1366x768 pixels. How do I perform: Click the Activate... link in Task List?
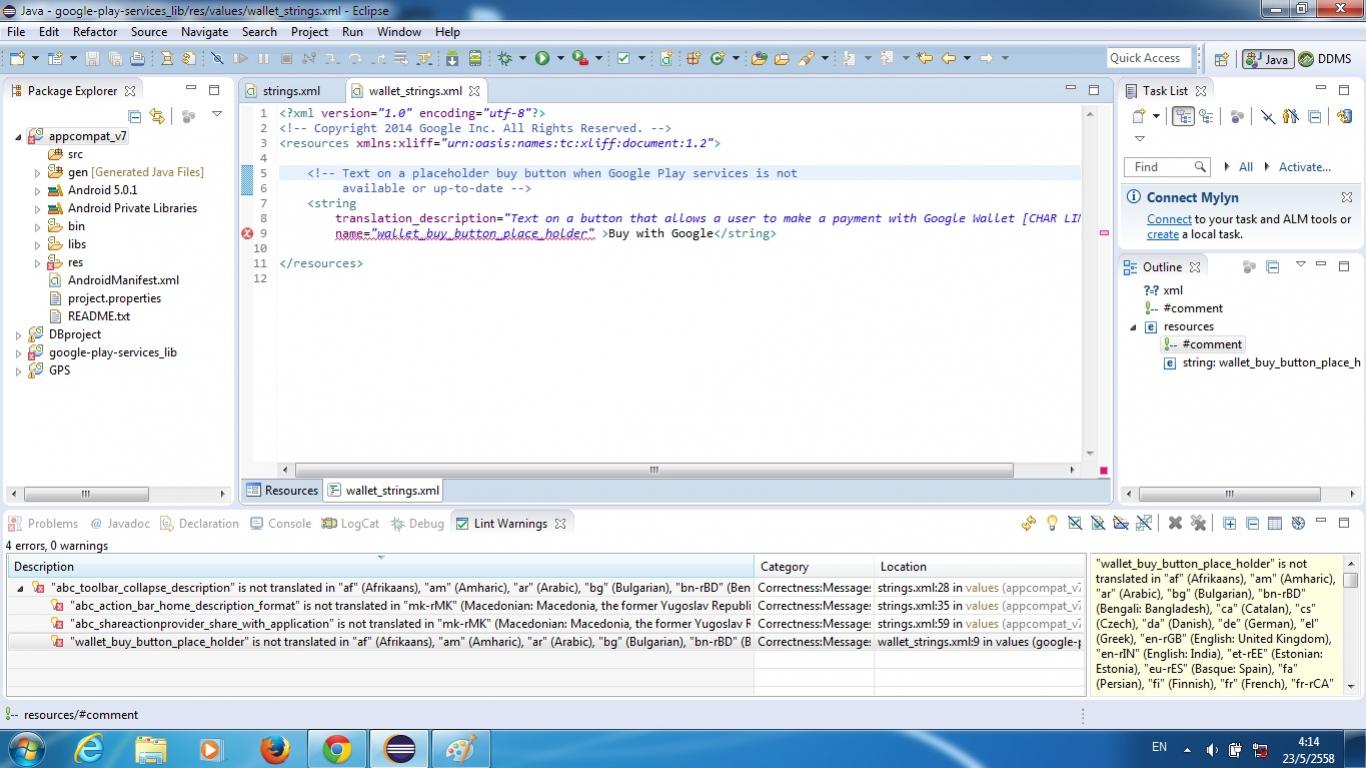(x=1305, y=167)
